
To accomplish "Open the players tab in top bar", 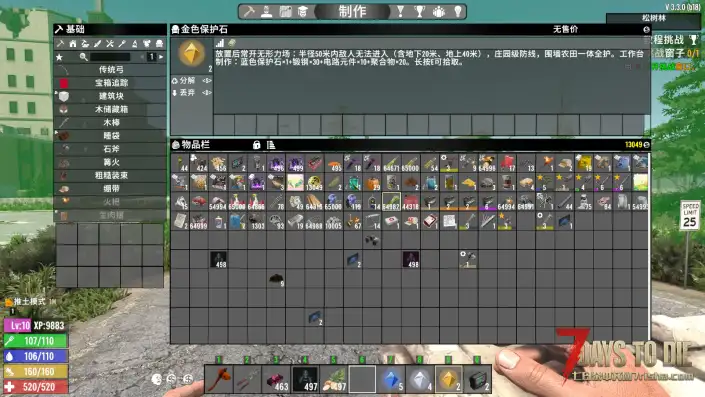I will (x=438, y=12).
